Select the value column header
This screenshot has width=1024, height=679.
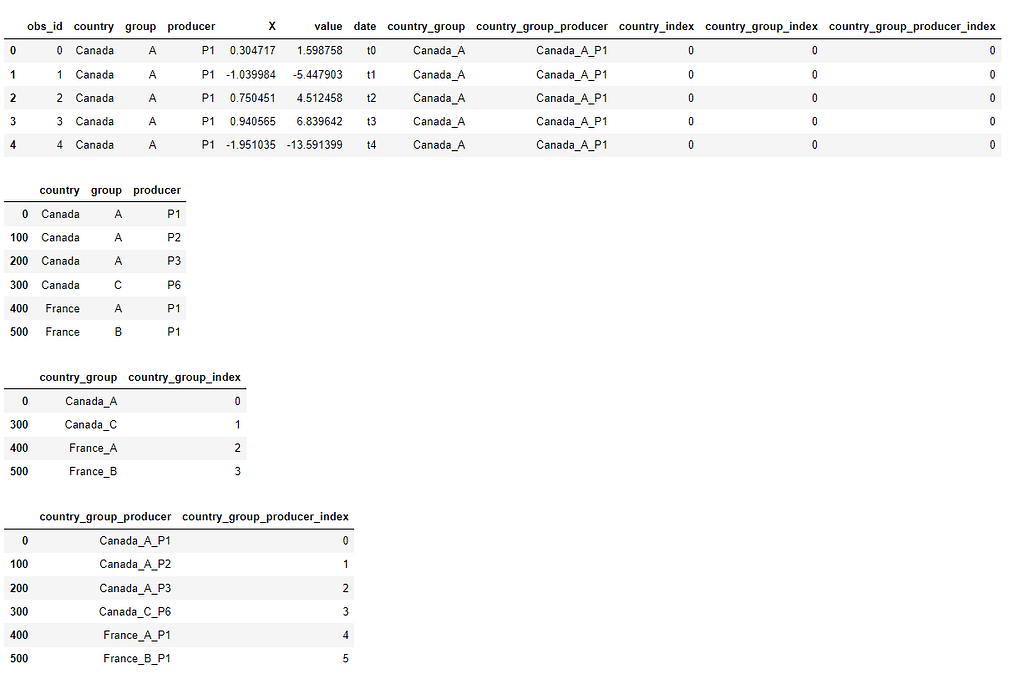(x=329, y=26)
